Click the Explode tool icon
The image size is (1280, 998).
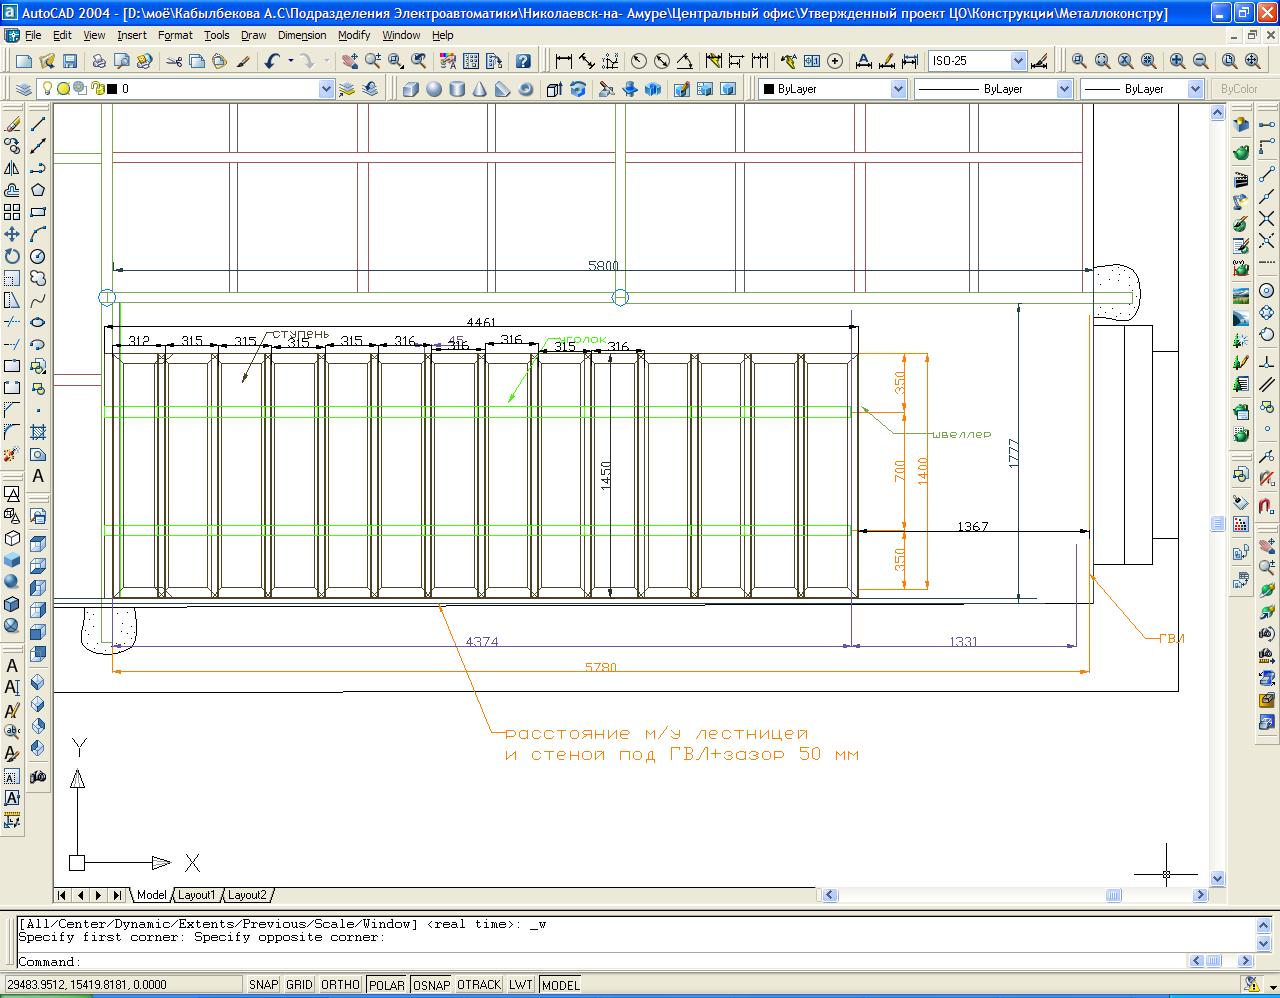coord(12,454)
